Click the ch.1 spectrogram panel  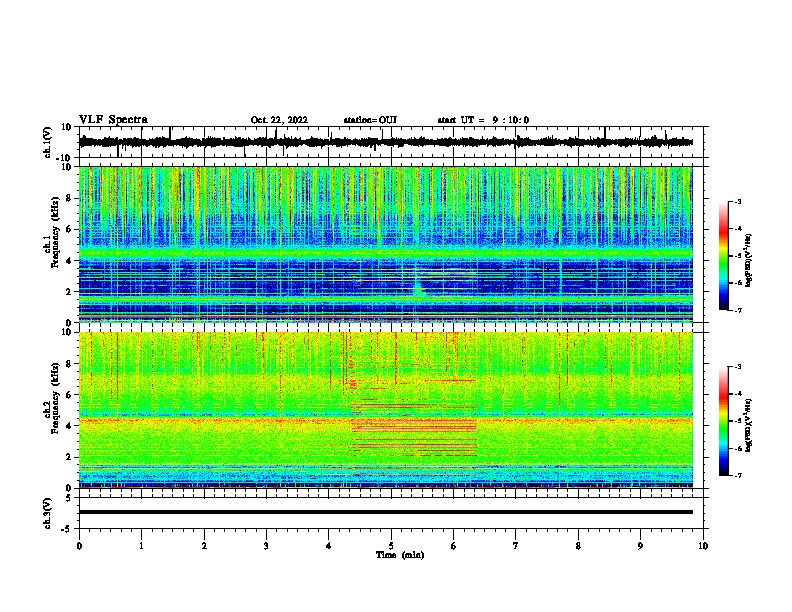click(x=385, y=244)
